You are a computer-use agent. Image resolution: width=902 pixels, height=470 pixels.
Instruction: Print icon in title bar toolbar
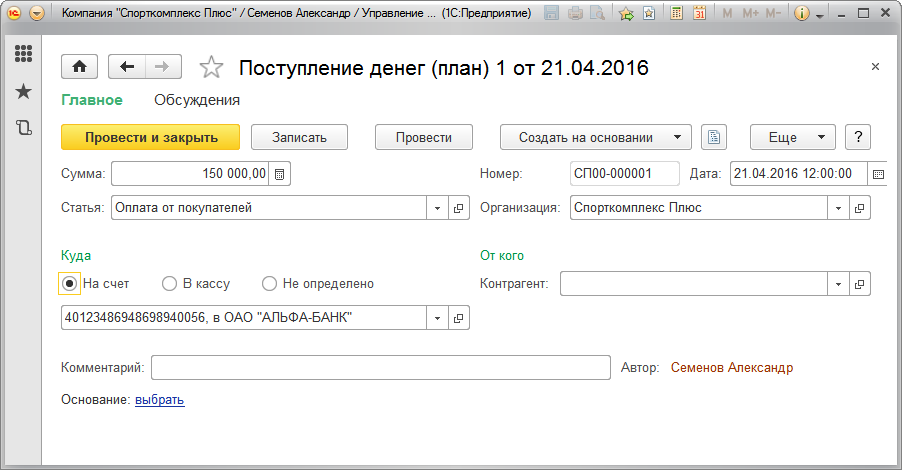point(575,13)
